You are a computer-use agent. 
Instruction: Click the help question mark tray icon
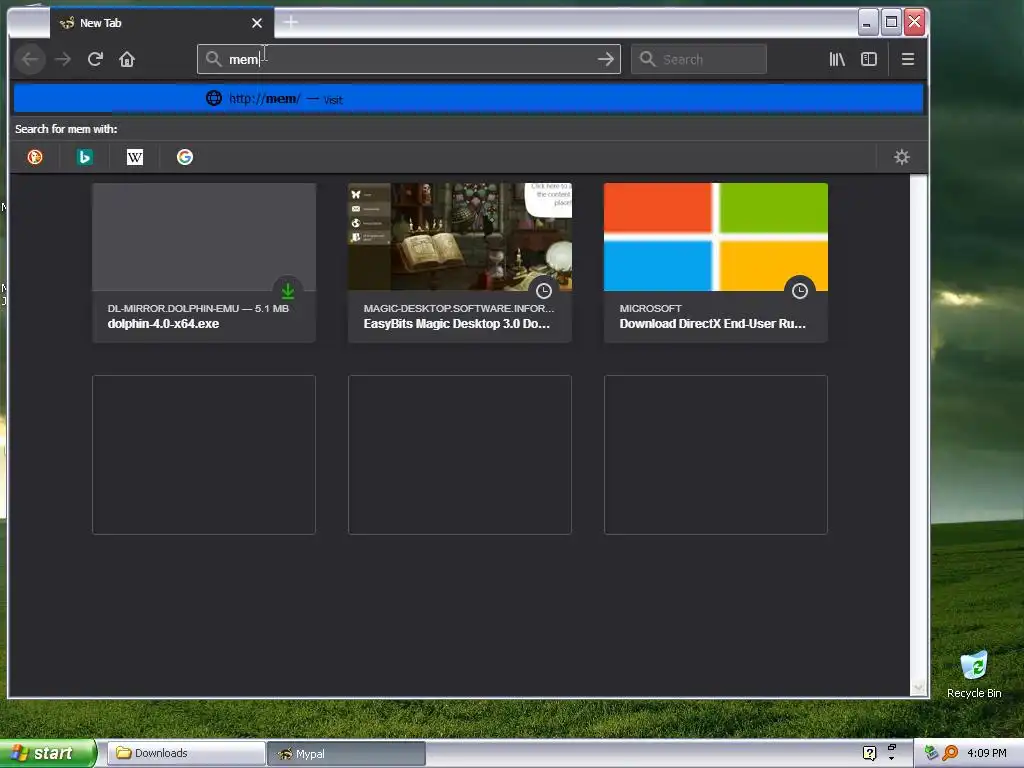point(869,753)
